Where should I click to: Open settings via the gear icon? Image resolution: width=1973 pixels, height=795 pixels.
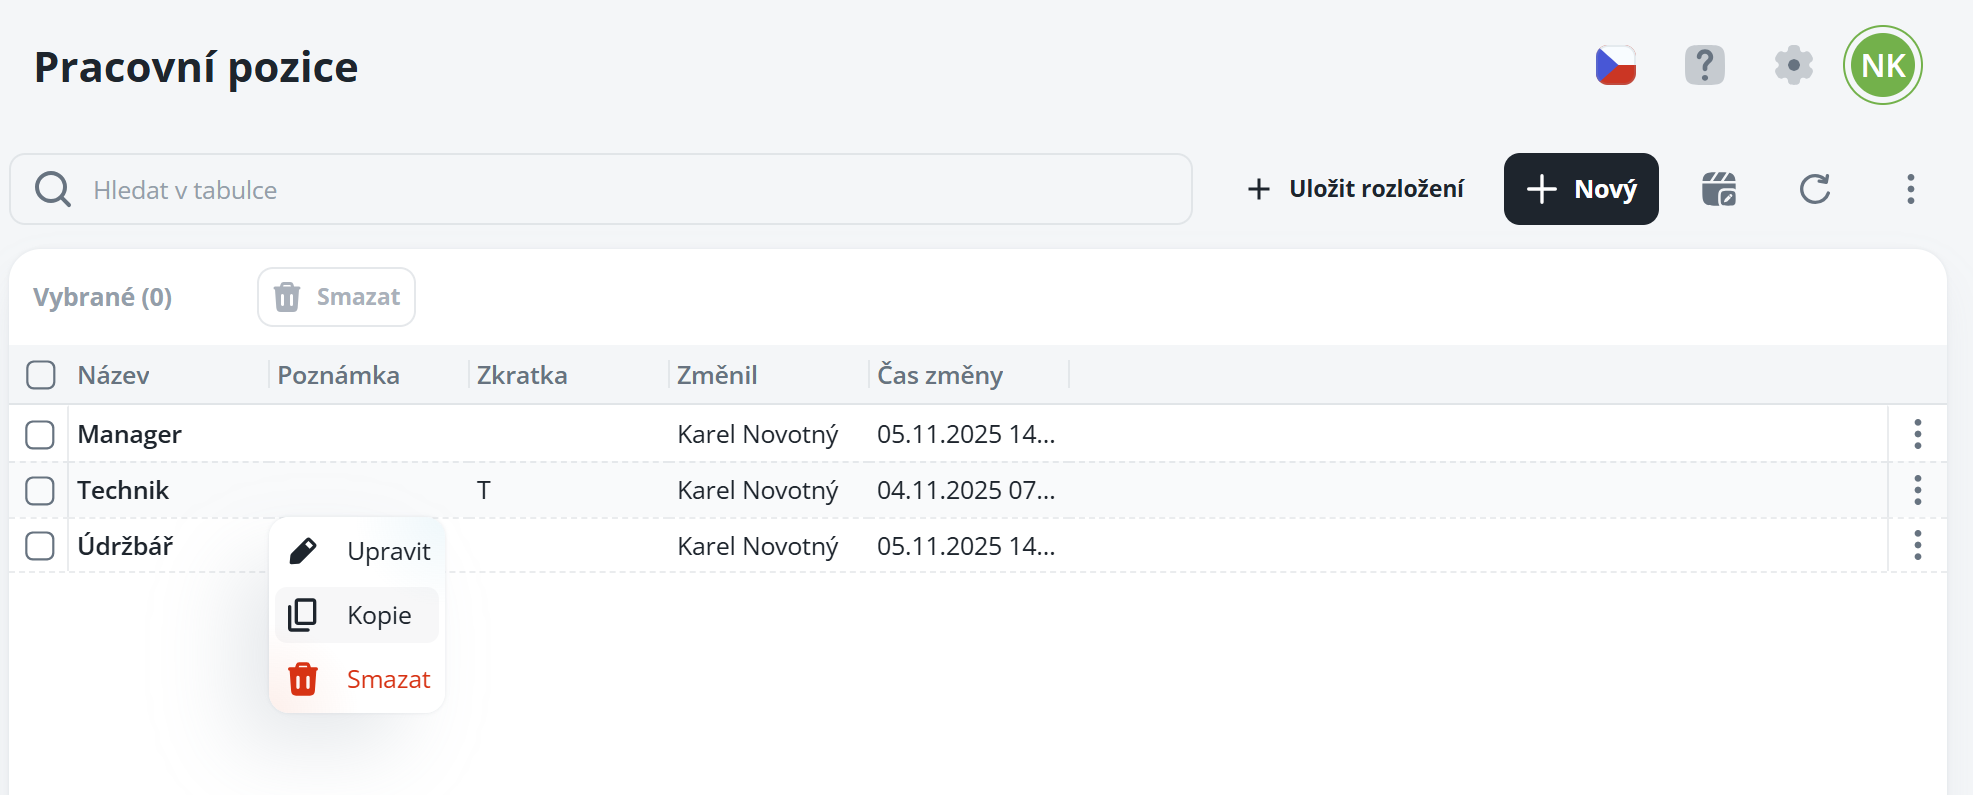pos(1793,66)
